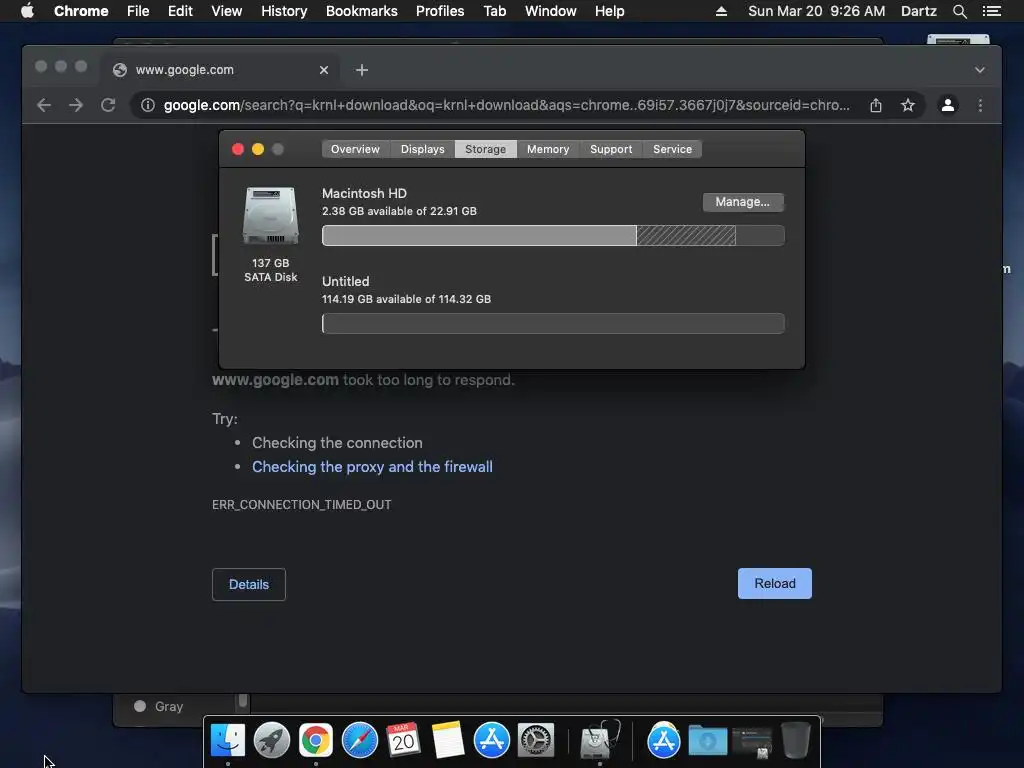The image size is (1024, 768).
Task: Open Spotlight search in menu bar
Action: pyautogui.click(x=959, y=11)
